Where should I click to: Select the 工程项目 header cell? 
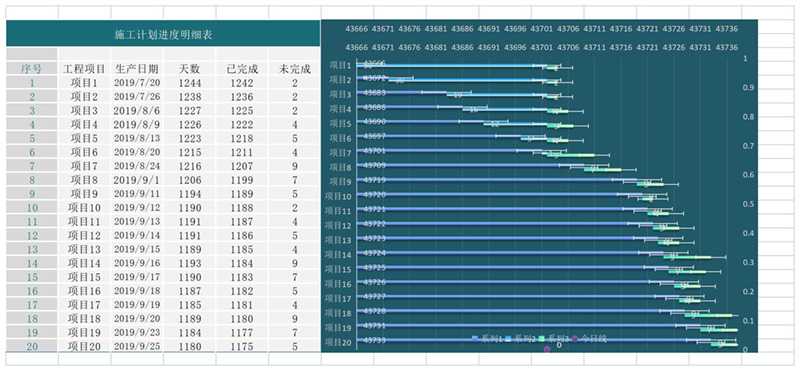[84, 69]
